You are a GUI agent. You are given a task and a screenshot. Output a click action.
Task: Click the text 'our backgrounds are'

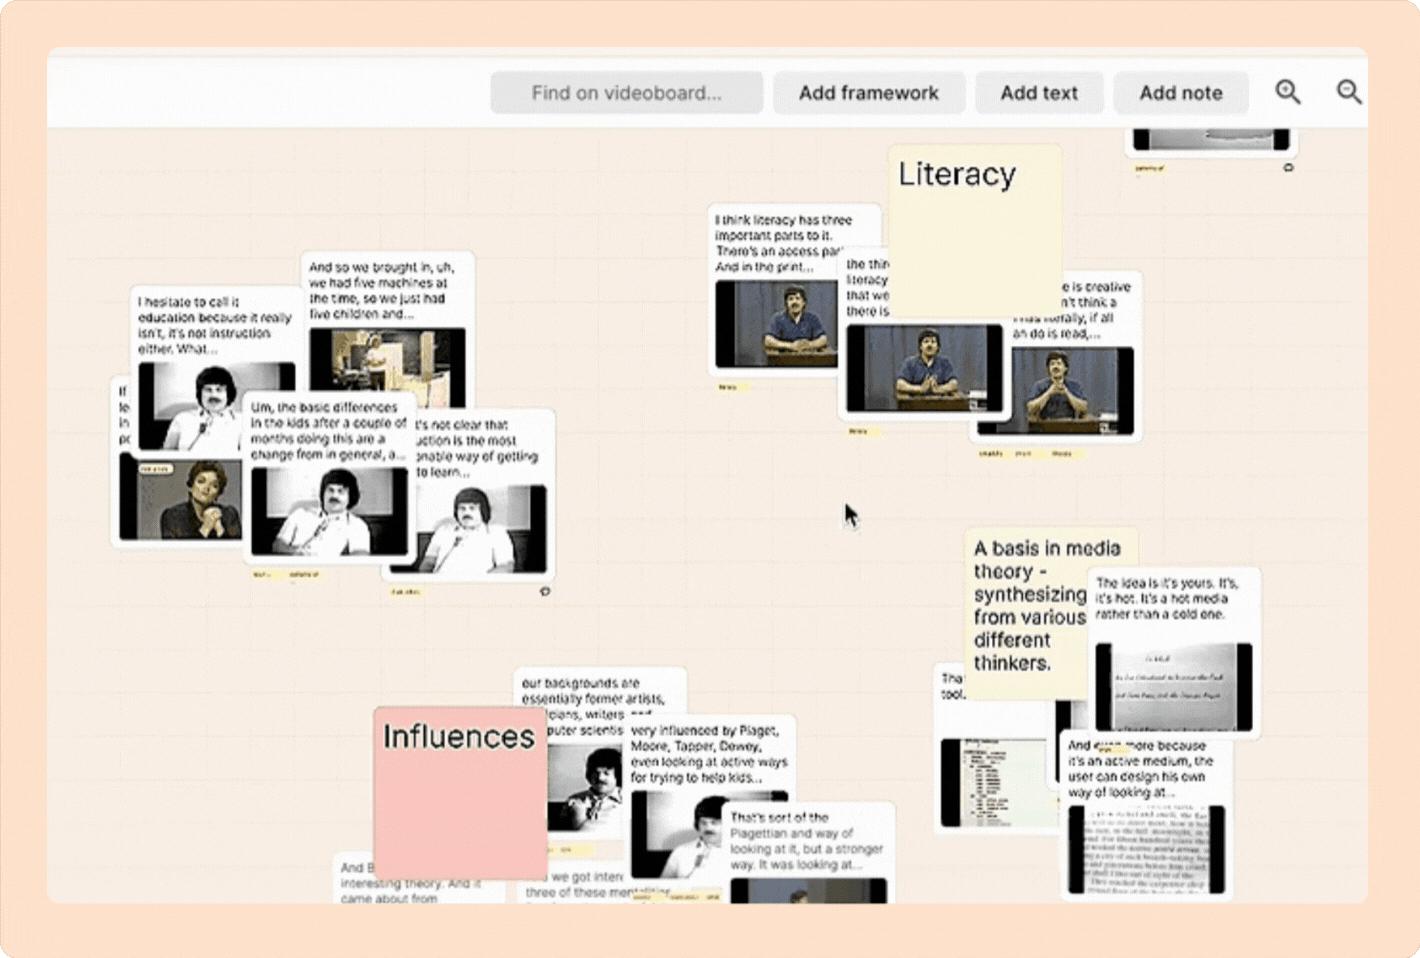click(580, 683)
